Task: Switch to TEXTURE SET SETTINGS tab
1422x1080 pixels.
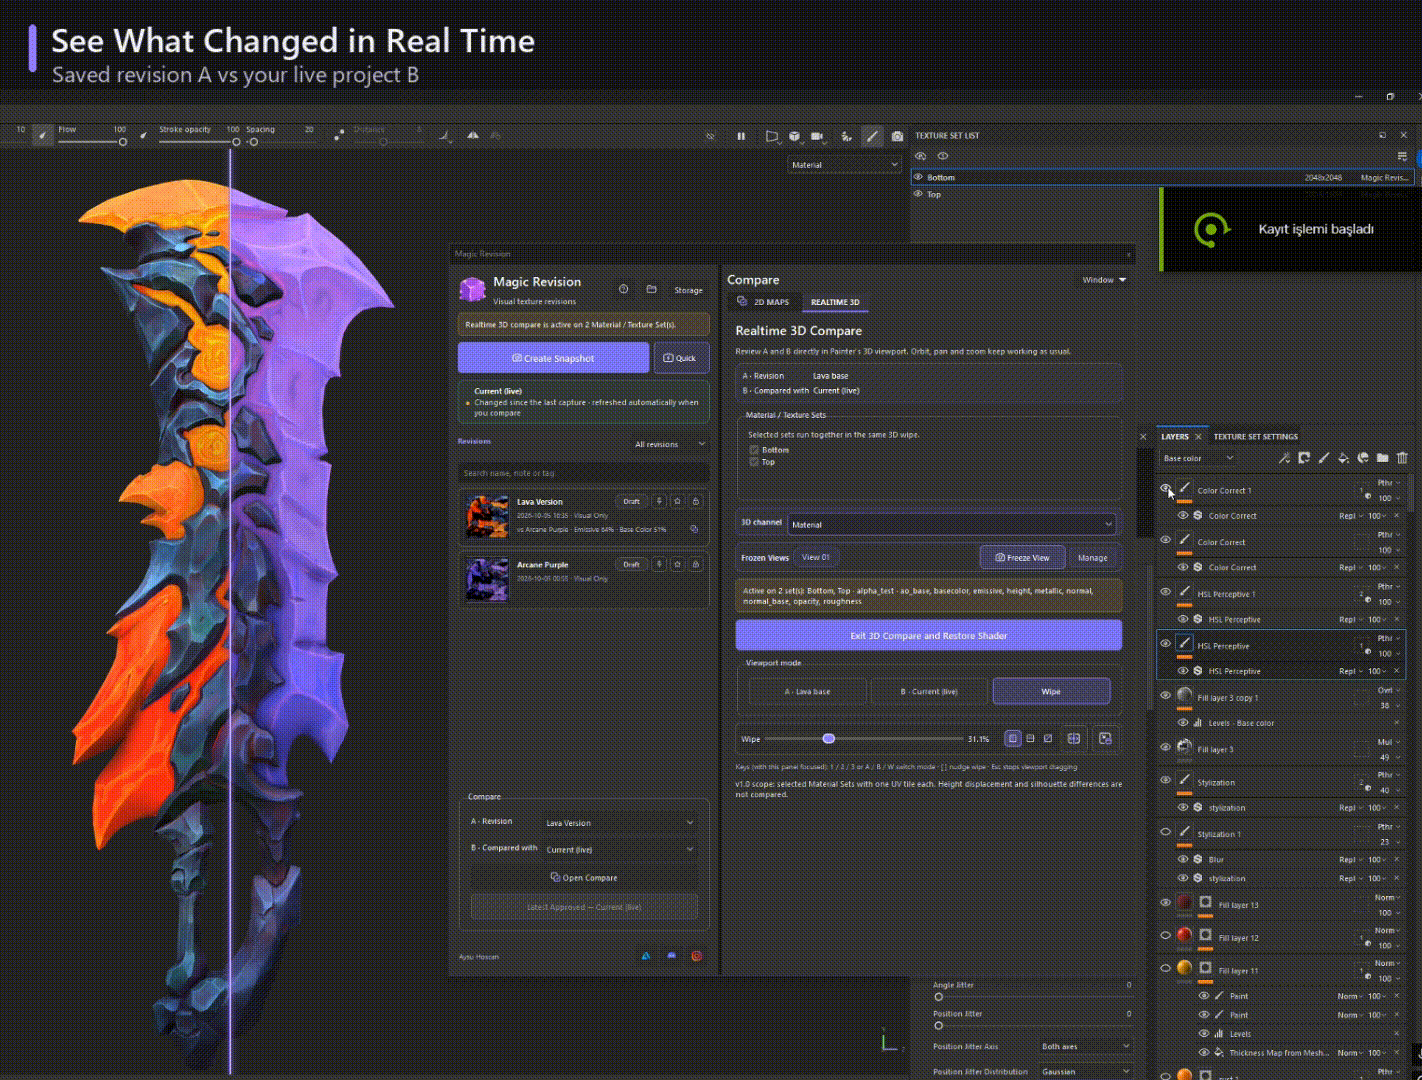Action: [x=1255, y=436]
